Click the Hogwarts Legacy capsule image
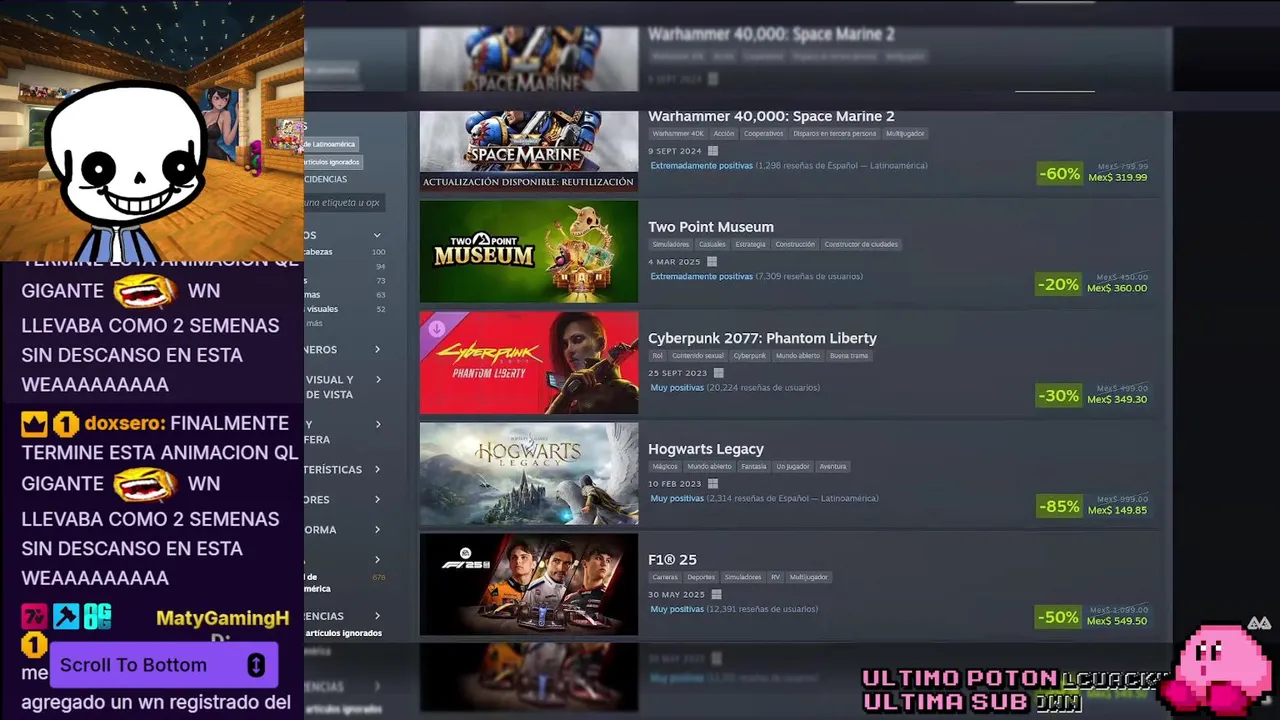The image size is (1280, 720). (x=529, y=473)
